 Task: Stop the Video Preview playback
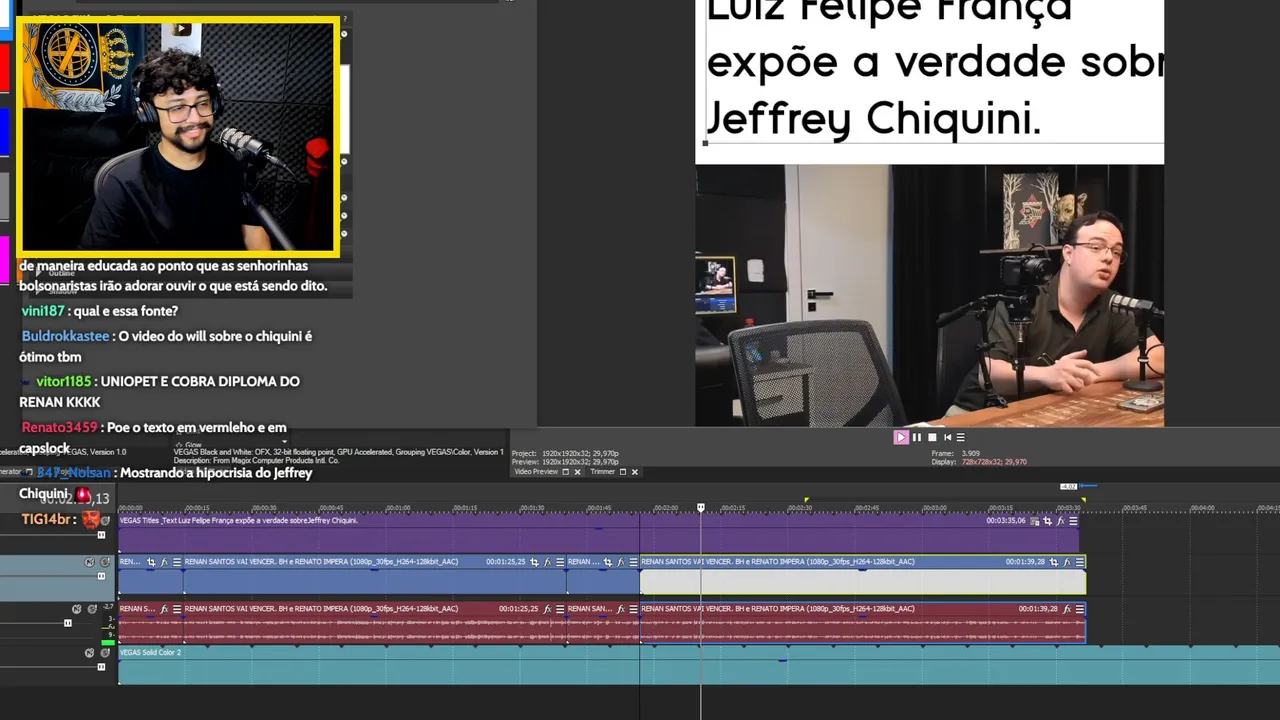(x=932, y=437)
